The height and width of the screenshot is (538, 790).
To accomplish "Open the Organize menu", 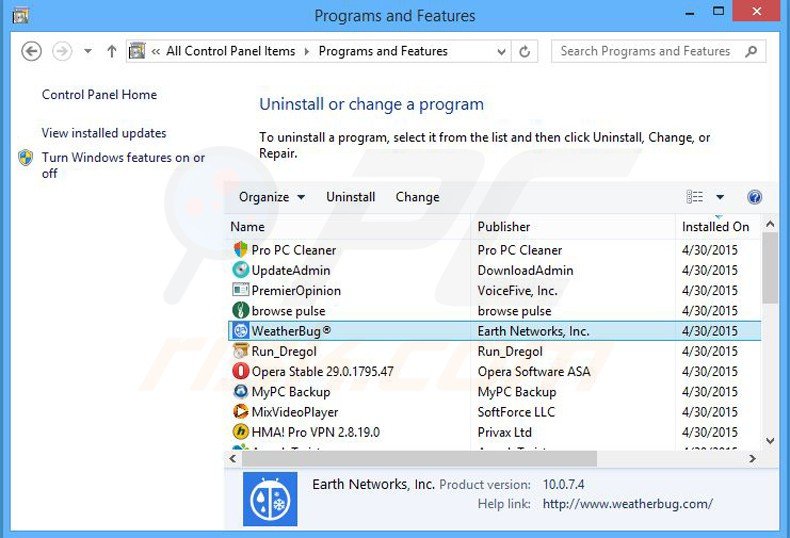I will [271, 197].
